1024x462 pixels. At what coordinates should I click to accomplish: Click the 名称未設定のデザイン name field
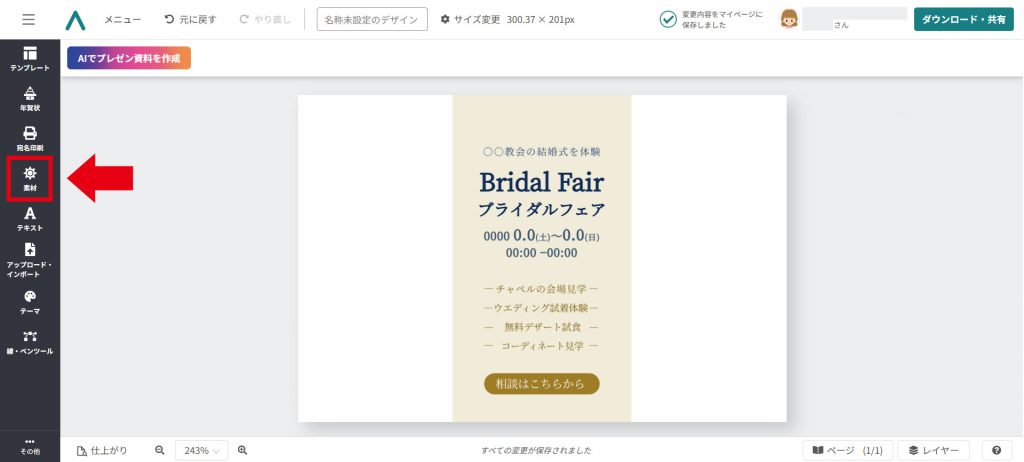372,20
